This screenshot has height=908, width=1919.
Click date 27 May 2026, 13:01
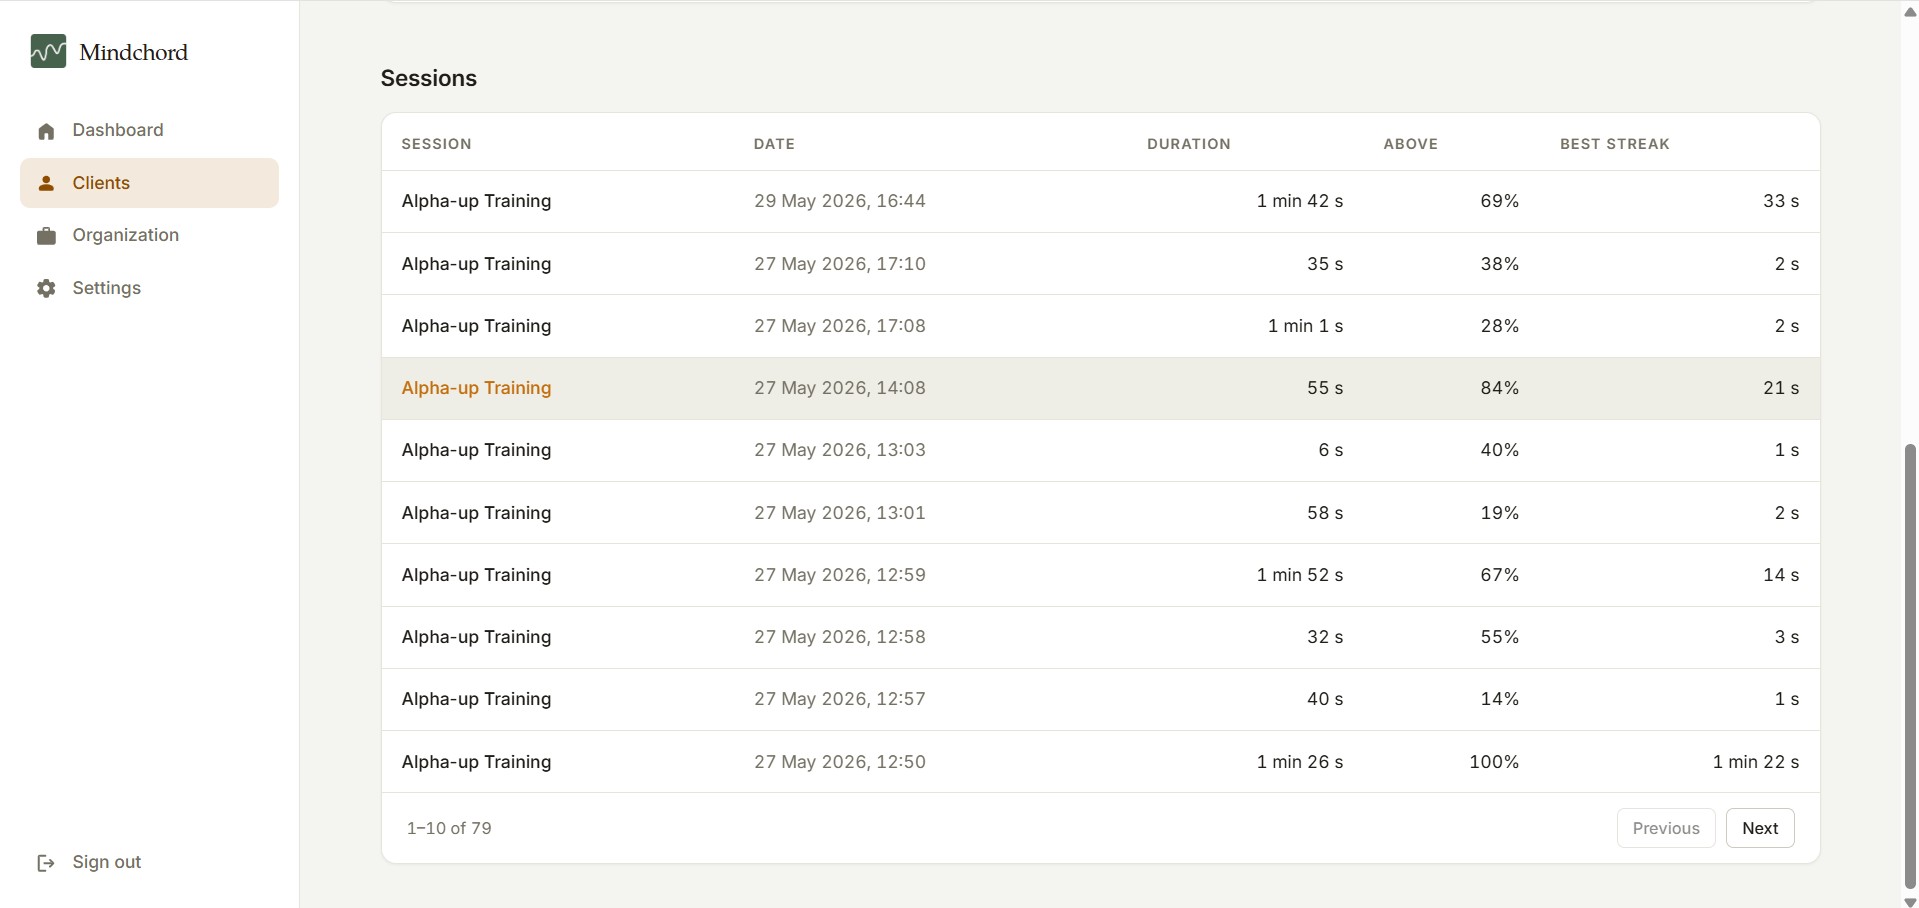tap(839, 513)
